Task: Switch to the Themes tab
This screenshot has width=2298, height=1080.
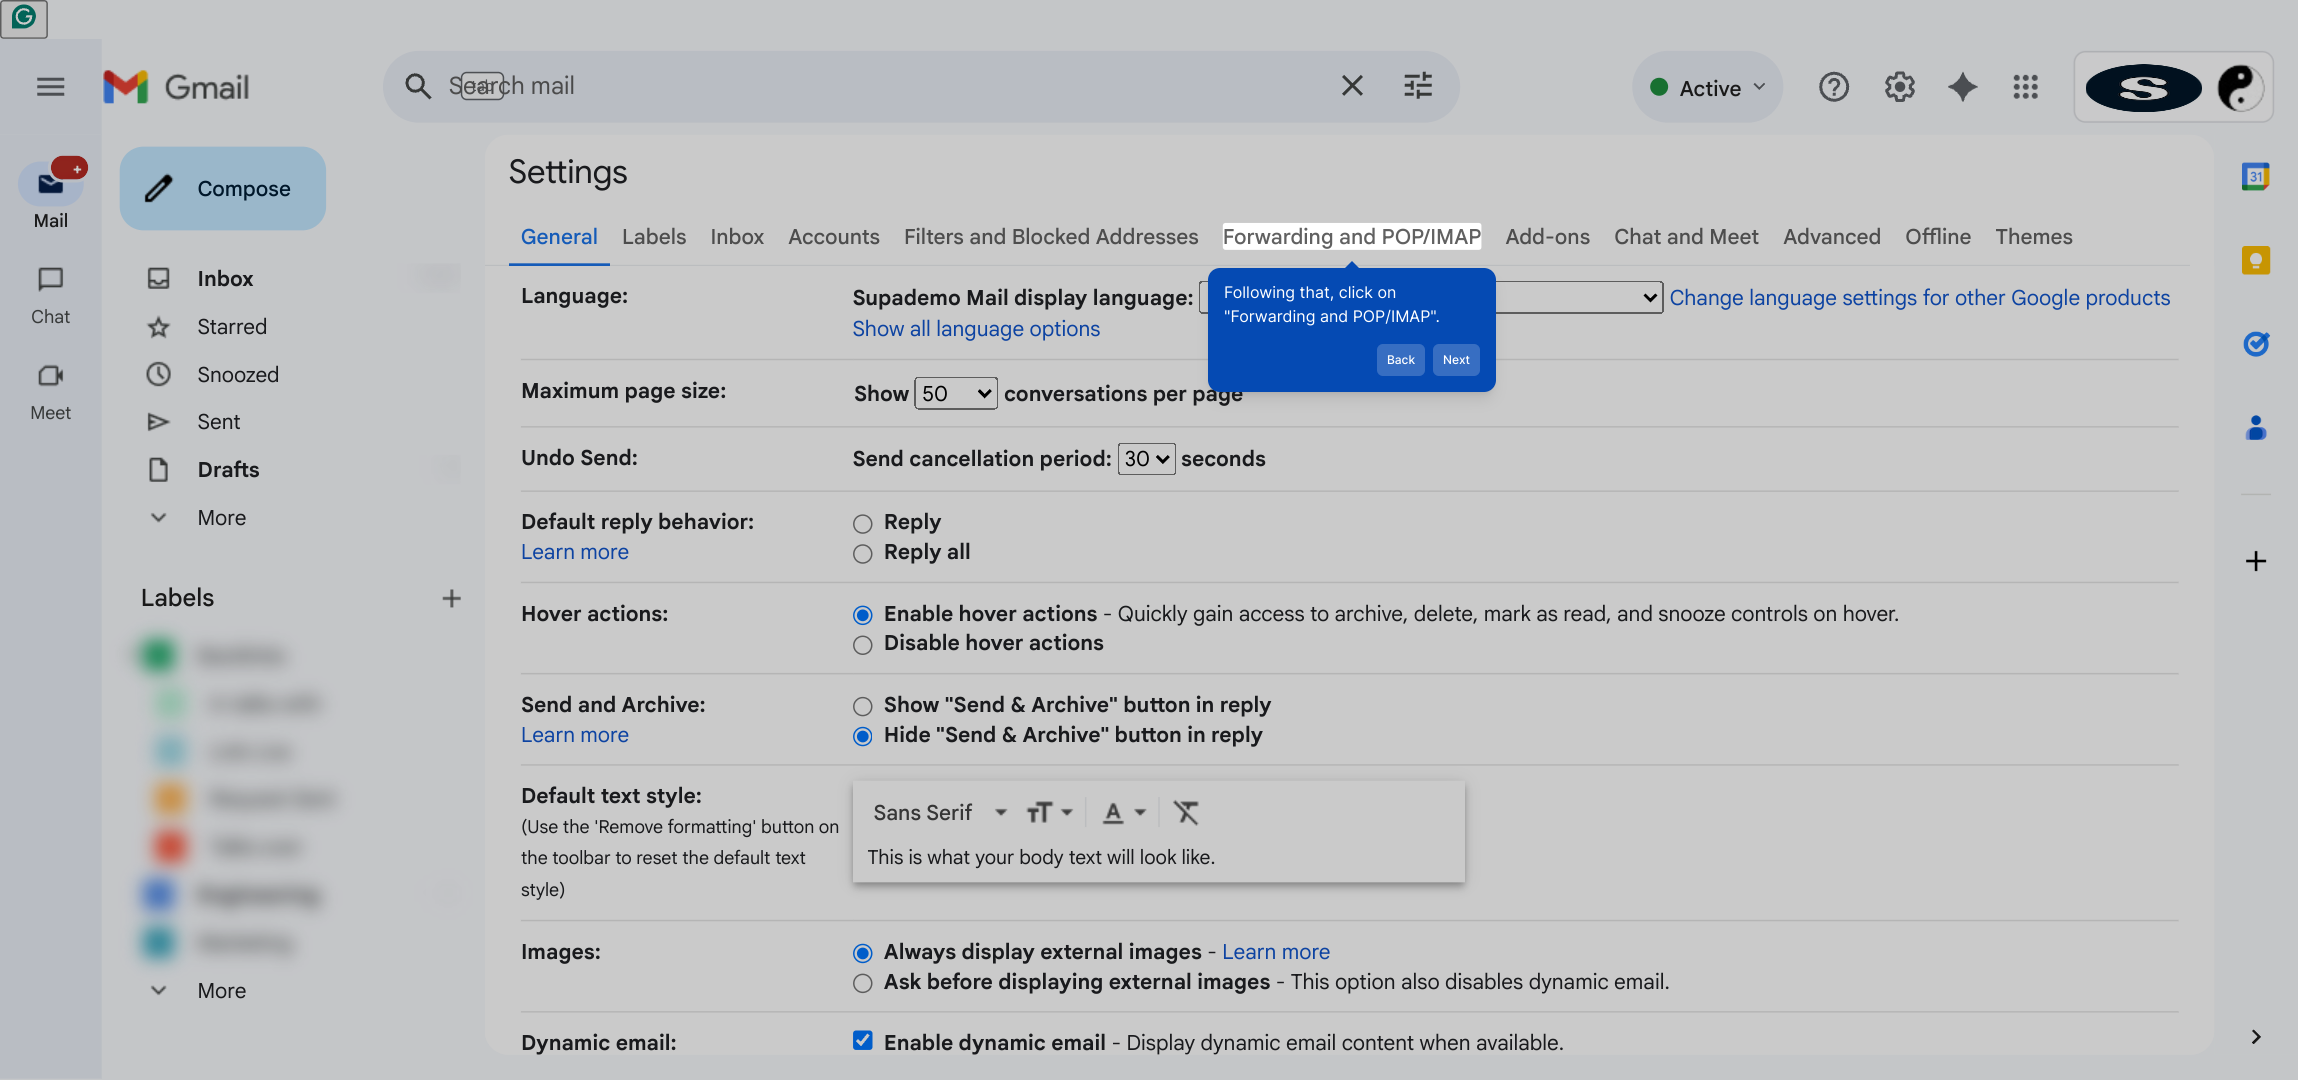Action: [2034, 237]
